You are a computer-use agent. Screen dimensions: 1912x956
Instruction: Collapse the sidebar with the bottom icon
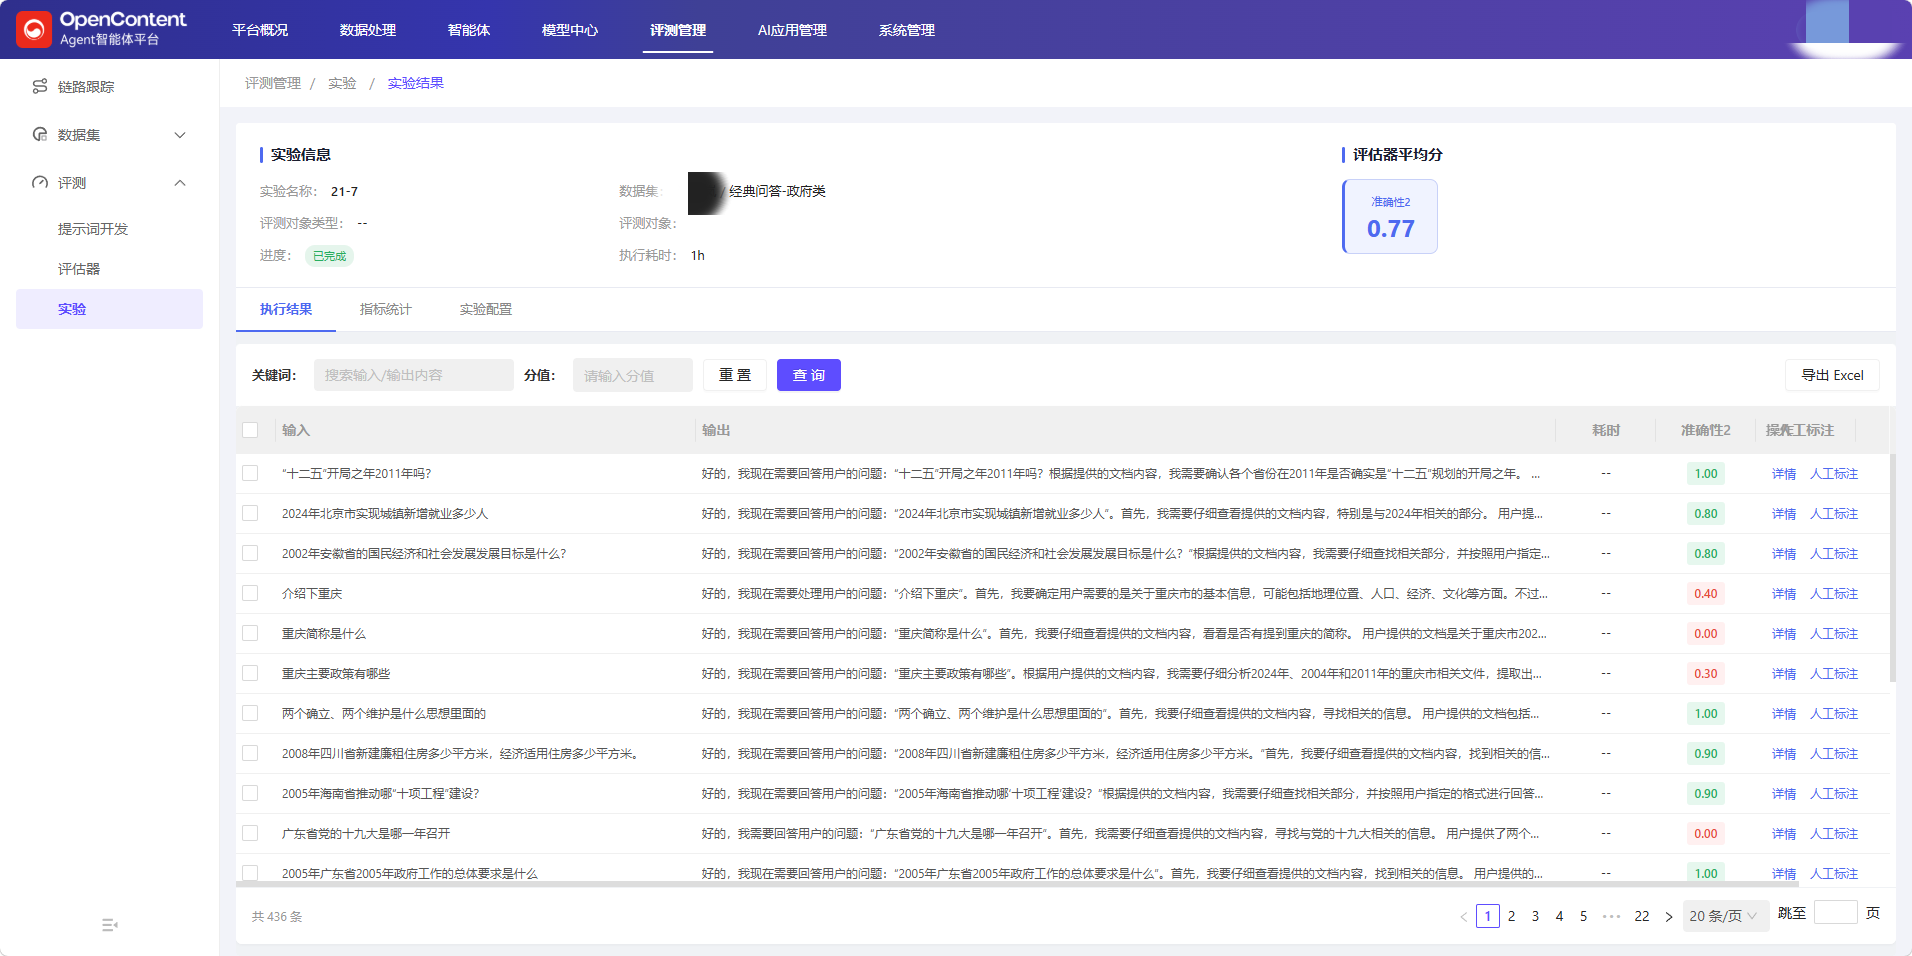110,925
